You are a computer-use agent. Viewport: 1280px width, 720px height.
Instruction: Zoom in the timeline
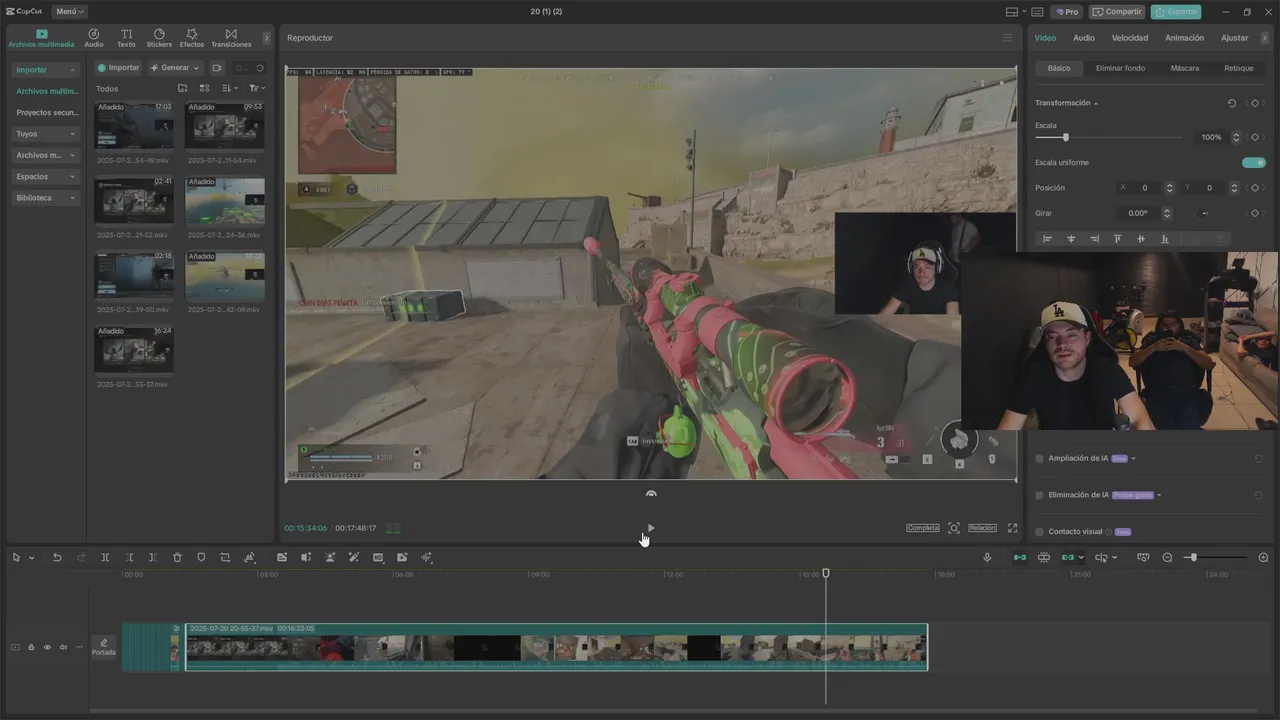click(1263, 558)
